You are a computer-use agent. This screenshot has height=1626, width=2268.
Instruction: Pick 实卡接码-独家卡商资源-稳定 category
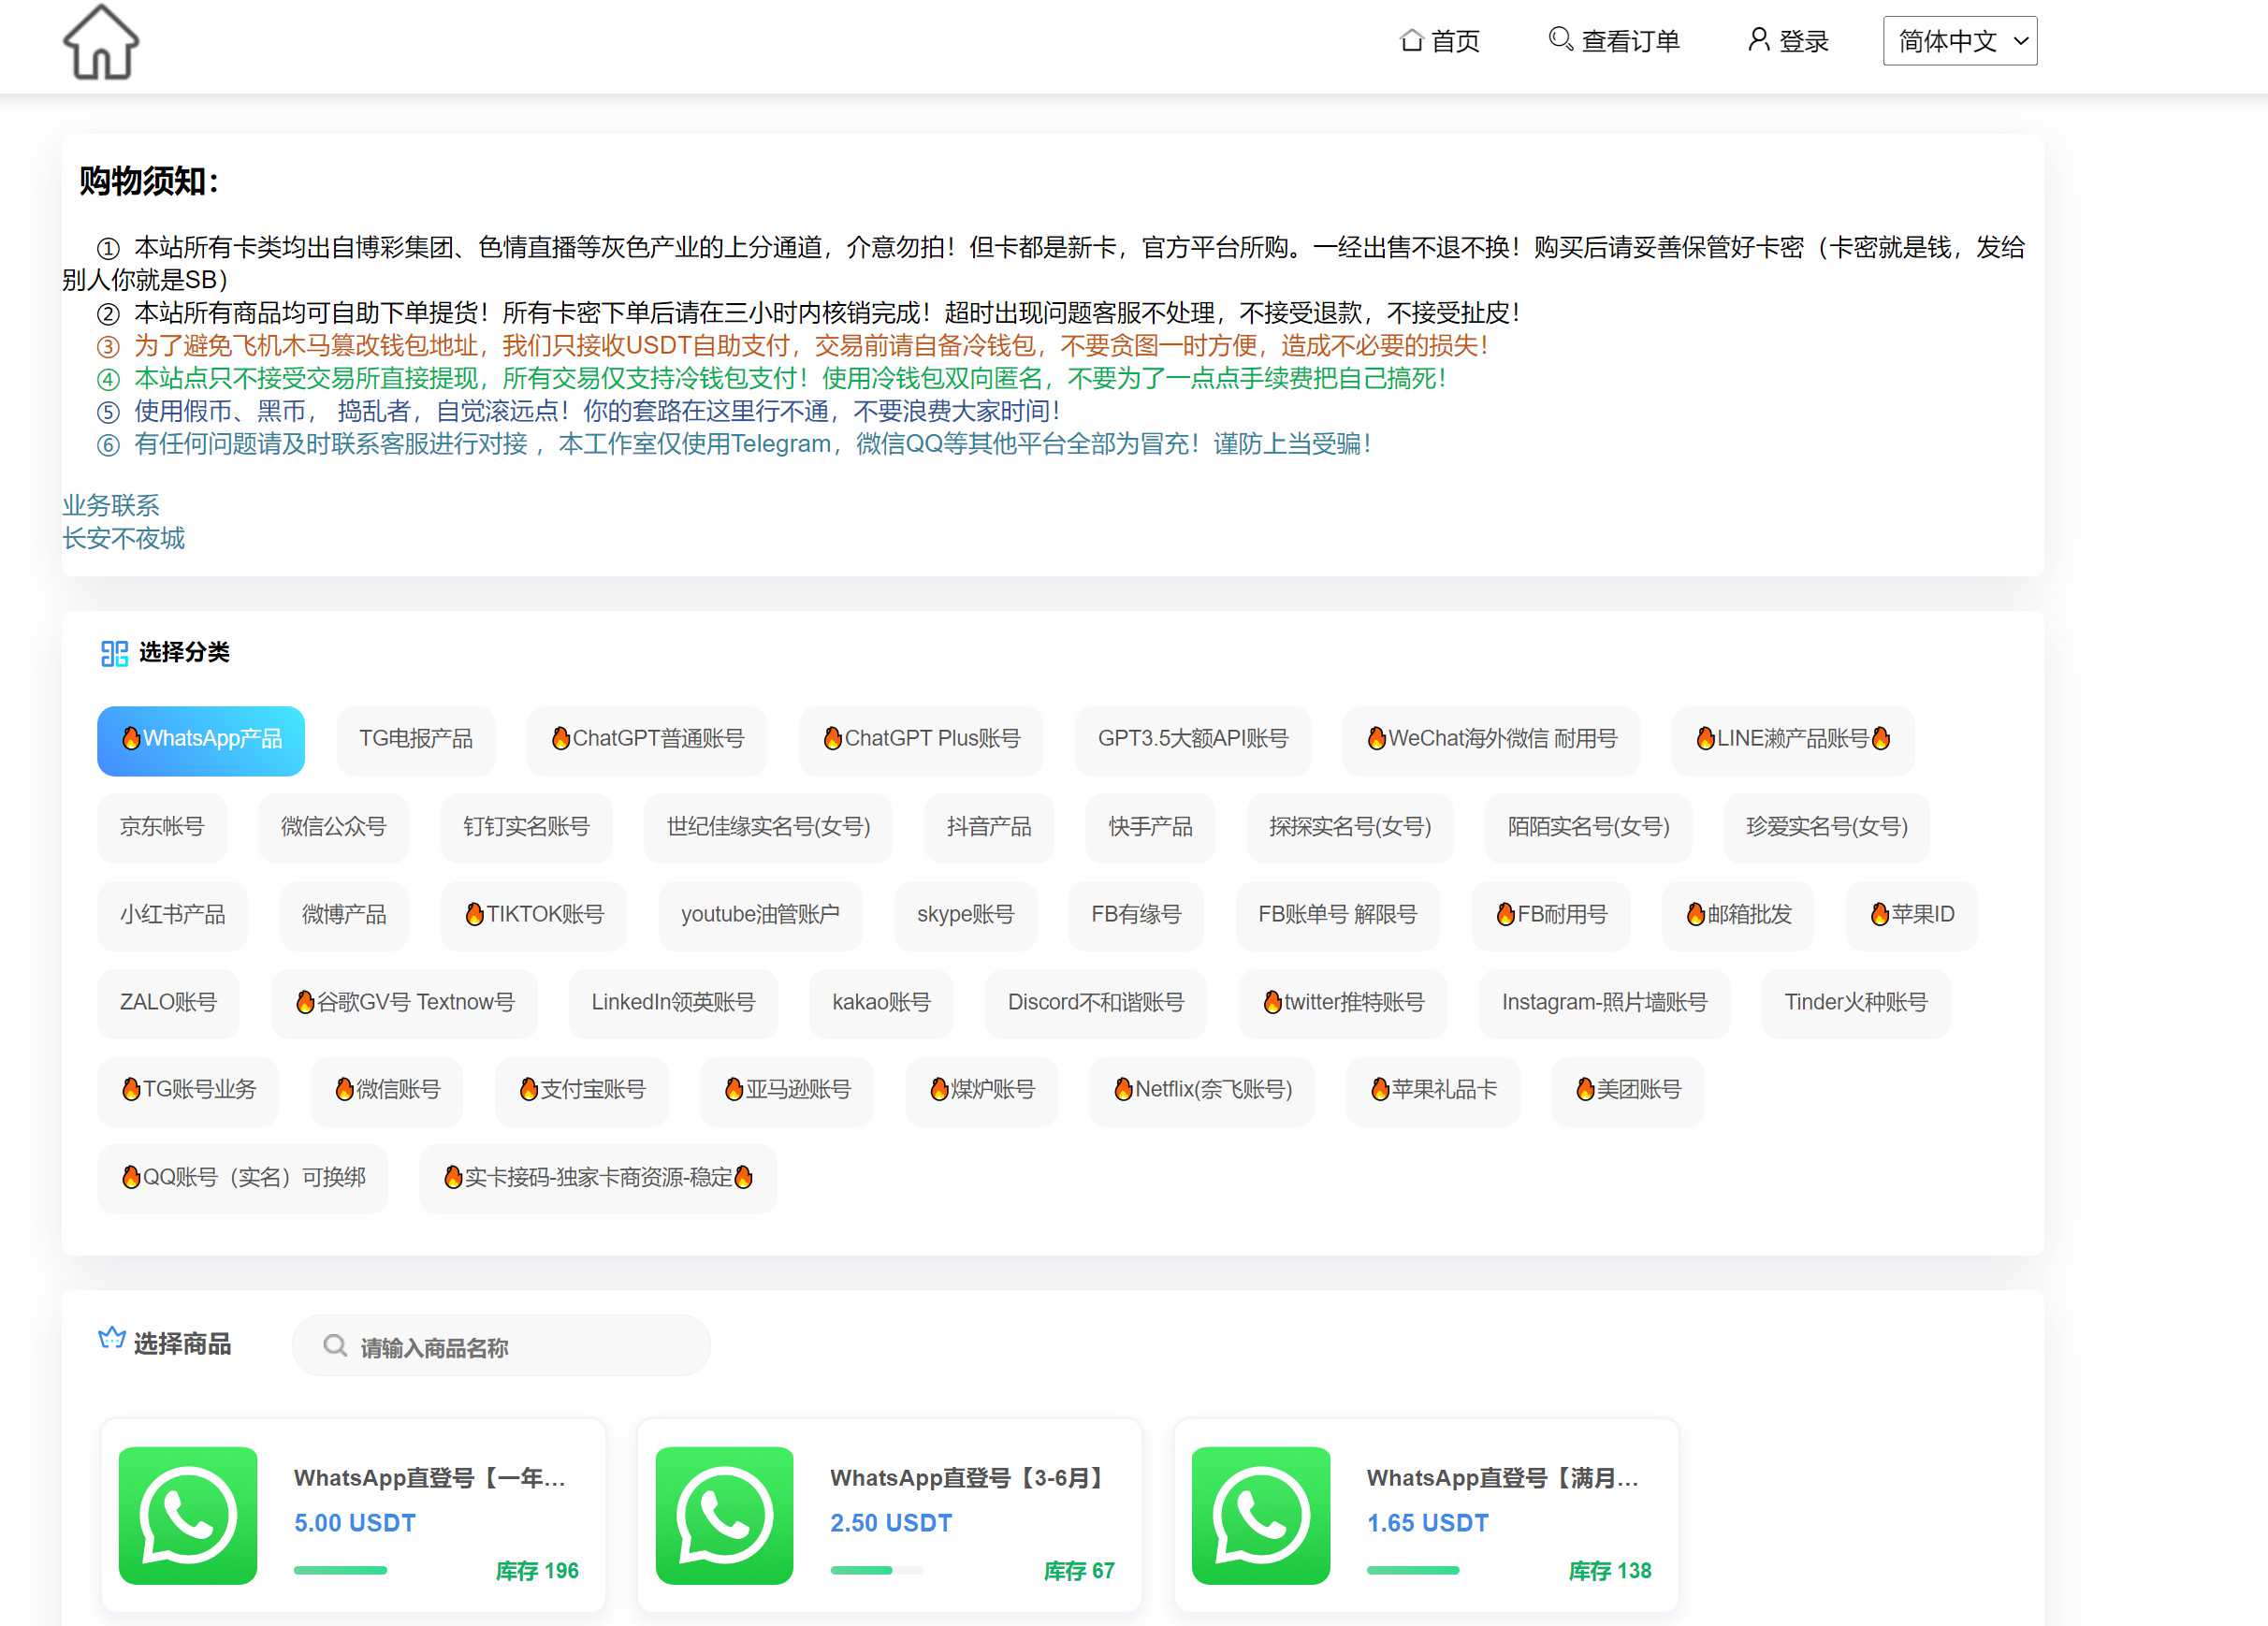tap(598, 1179)
